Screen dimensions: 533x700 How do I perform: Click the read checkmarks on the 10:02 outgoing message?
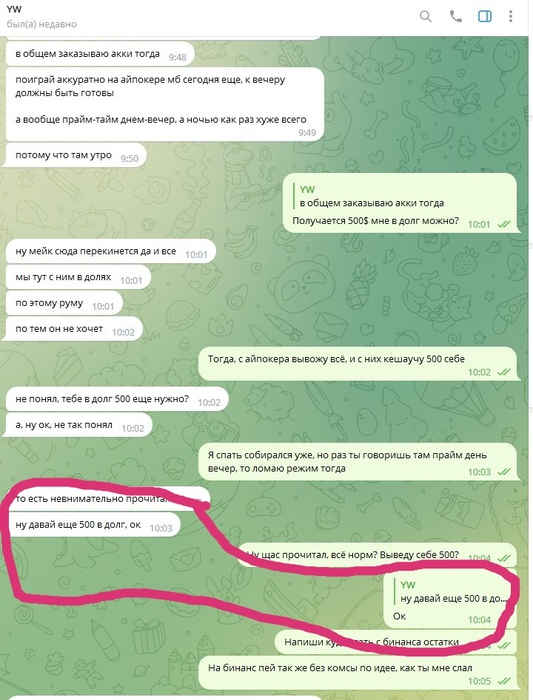(504, 372)
